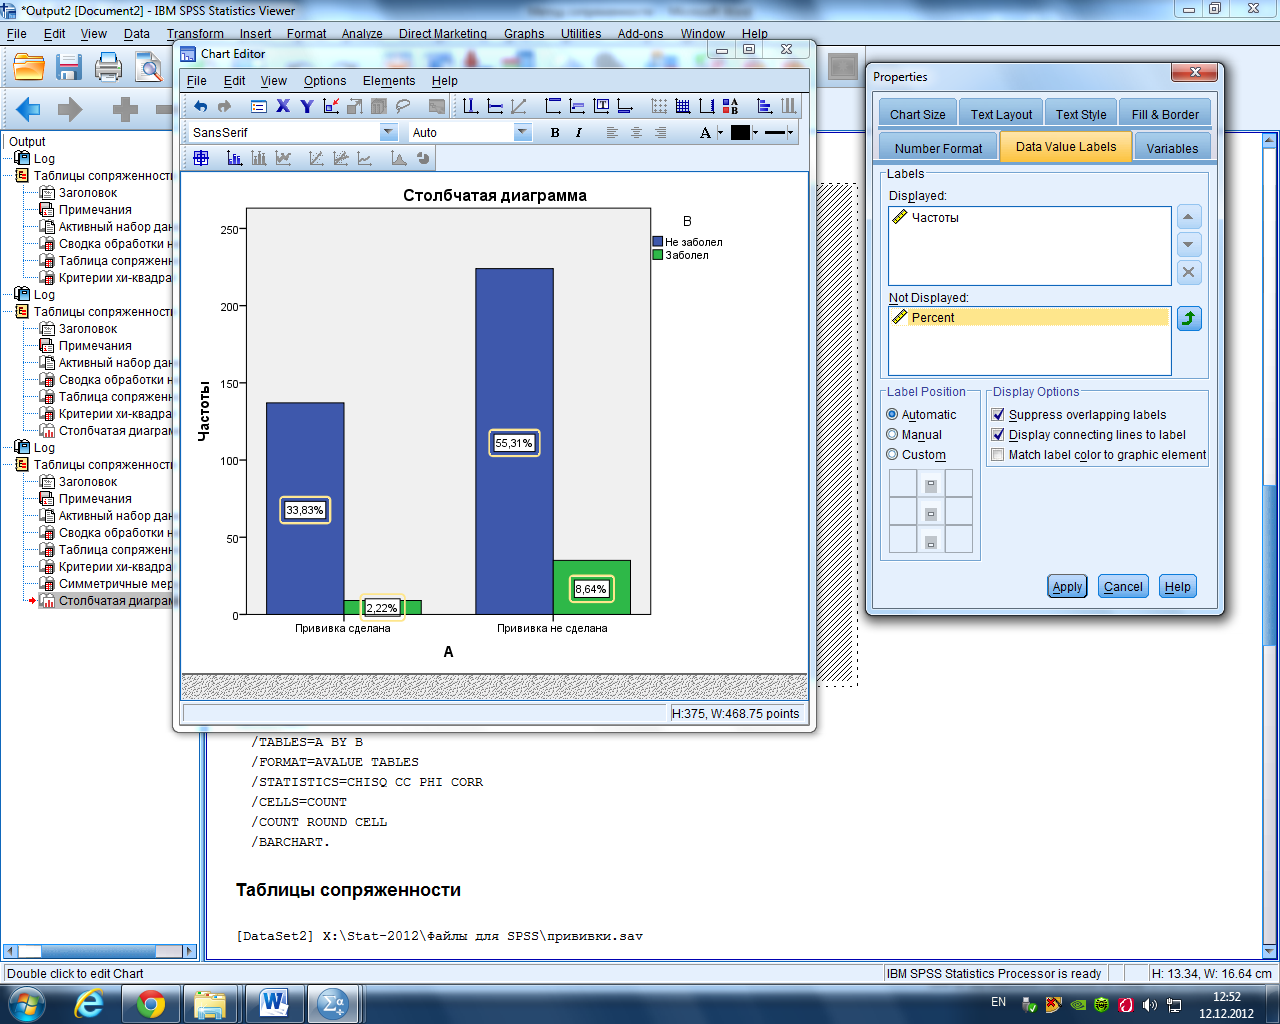
Task: Click 'Столбчатая диаграмма' chart title
Action: click(495, 195)
